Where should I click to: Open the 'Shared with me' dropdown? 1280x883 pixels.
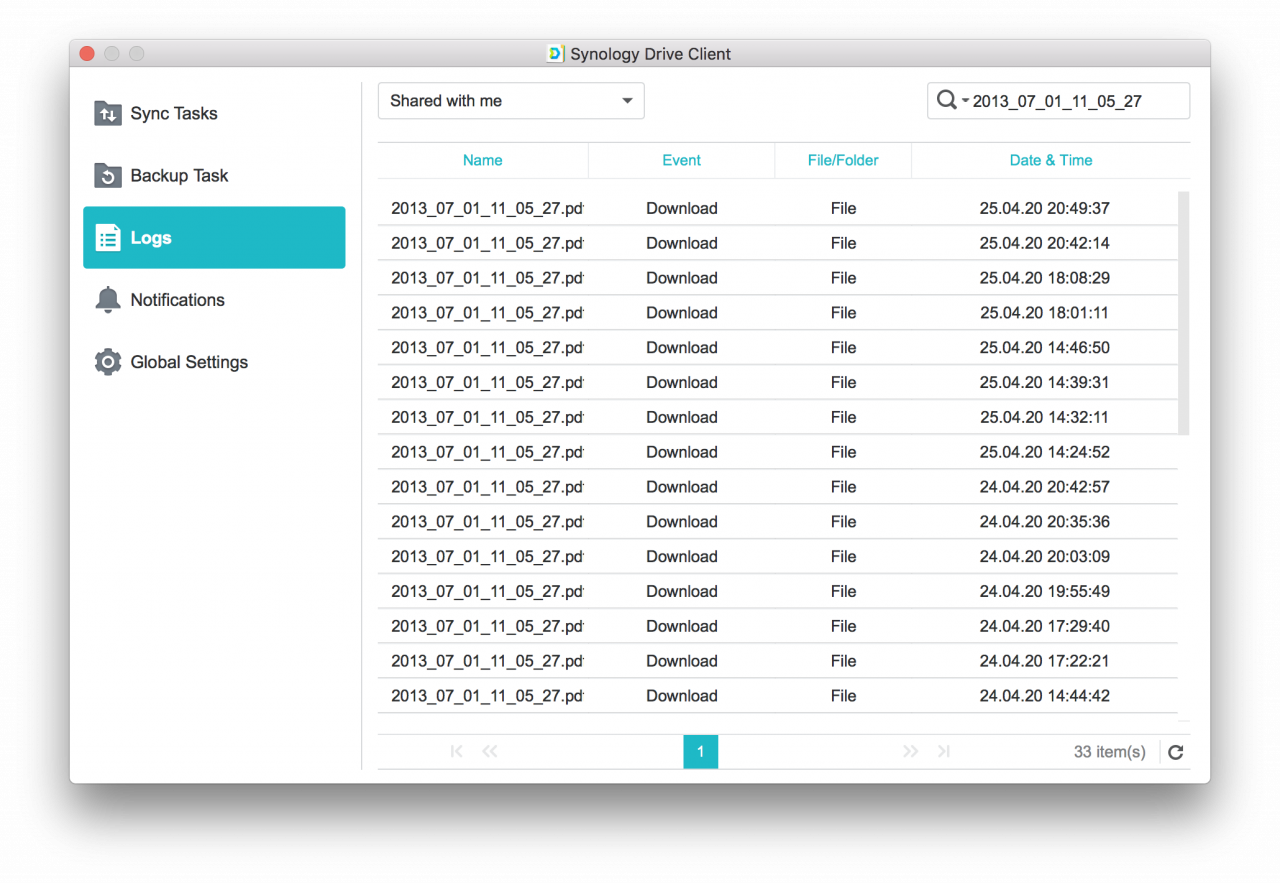(x=511, y=101)
